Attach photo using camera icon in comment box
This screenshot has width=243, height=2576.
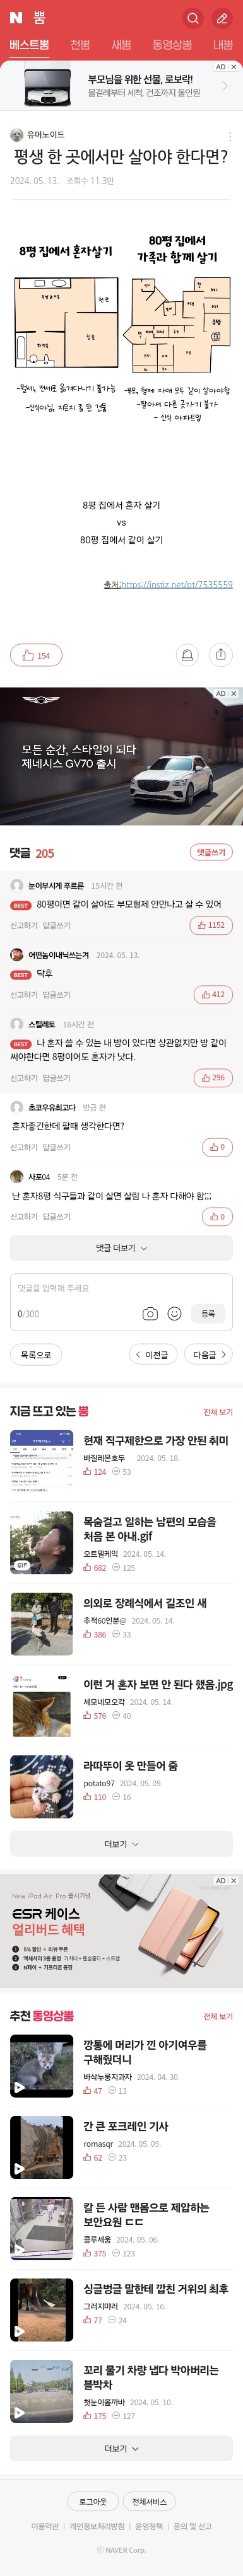pos(150,1314)
